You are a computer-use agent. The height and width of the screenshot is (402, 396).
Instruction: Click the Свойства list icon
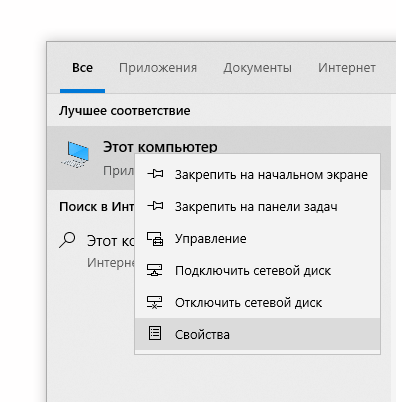155,333
